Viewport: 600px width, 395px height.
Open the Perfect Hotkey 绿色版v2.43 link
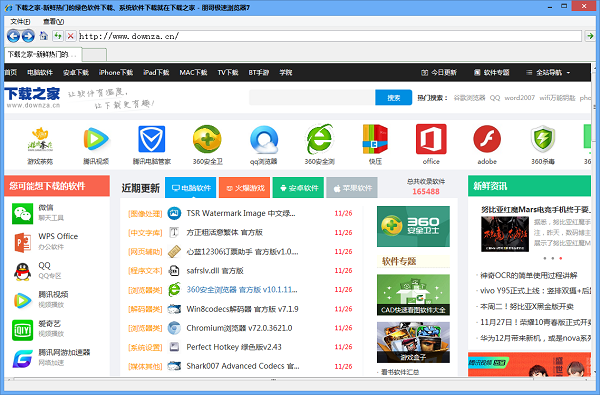pyautogui.click(x=234, y=347)
